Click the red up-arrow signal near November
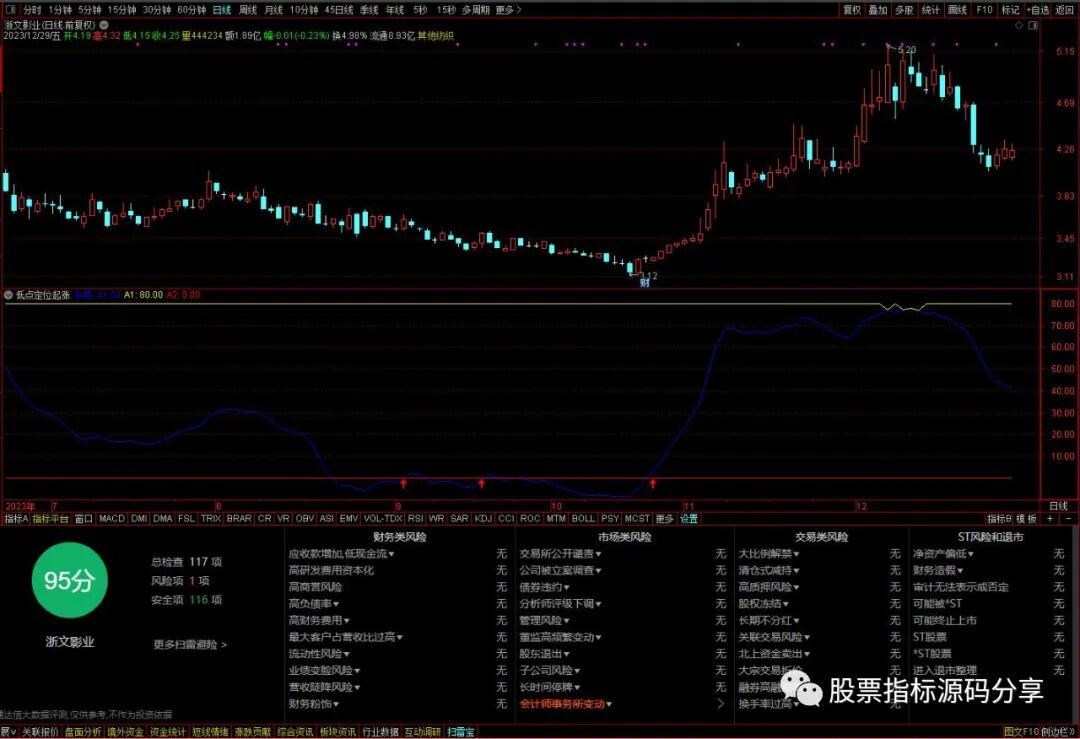The image size is (1080, 739). point(652,484)
